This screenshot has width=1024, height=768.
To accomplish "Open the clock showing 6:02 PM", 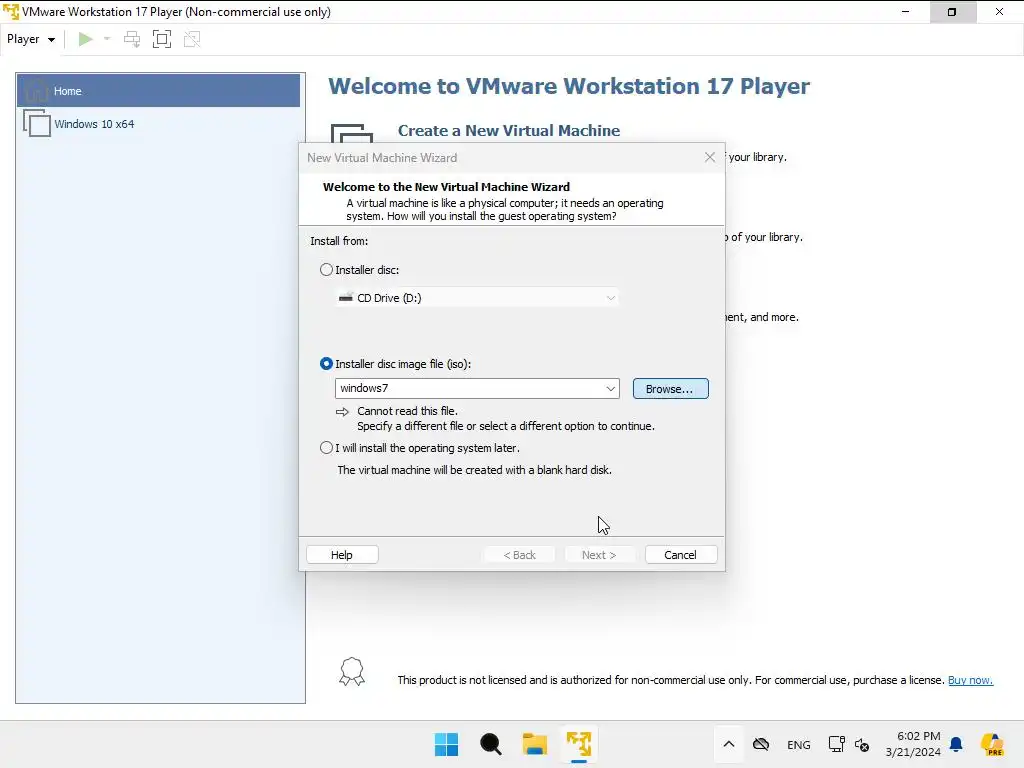I will point(913,744).
